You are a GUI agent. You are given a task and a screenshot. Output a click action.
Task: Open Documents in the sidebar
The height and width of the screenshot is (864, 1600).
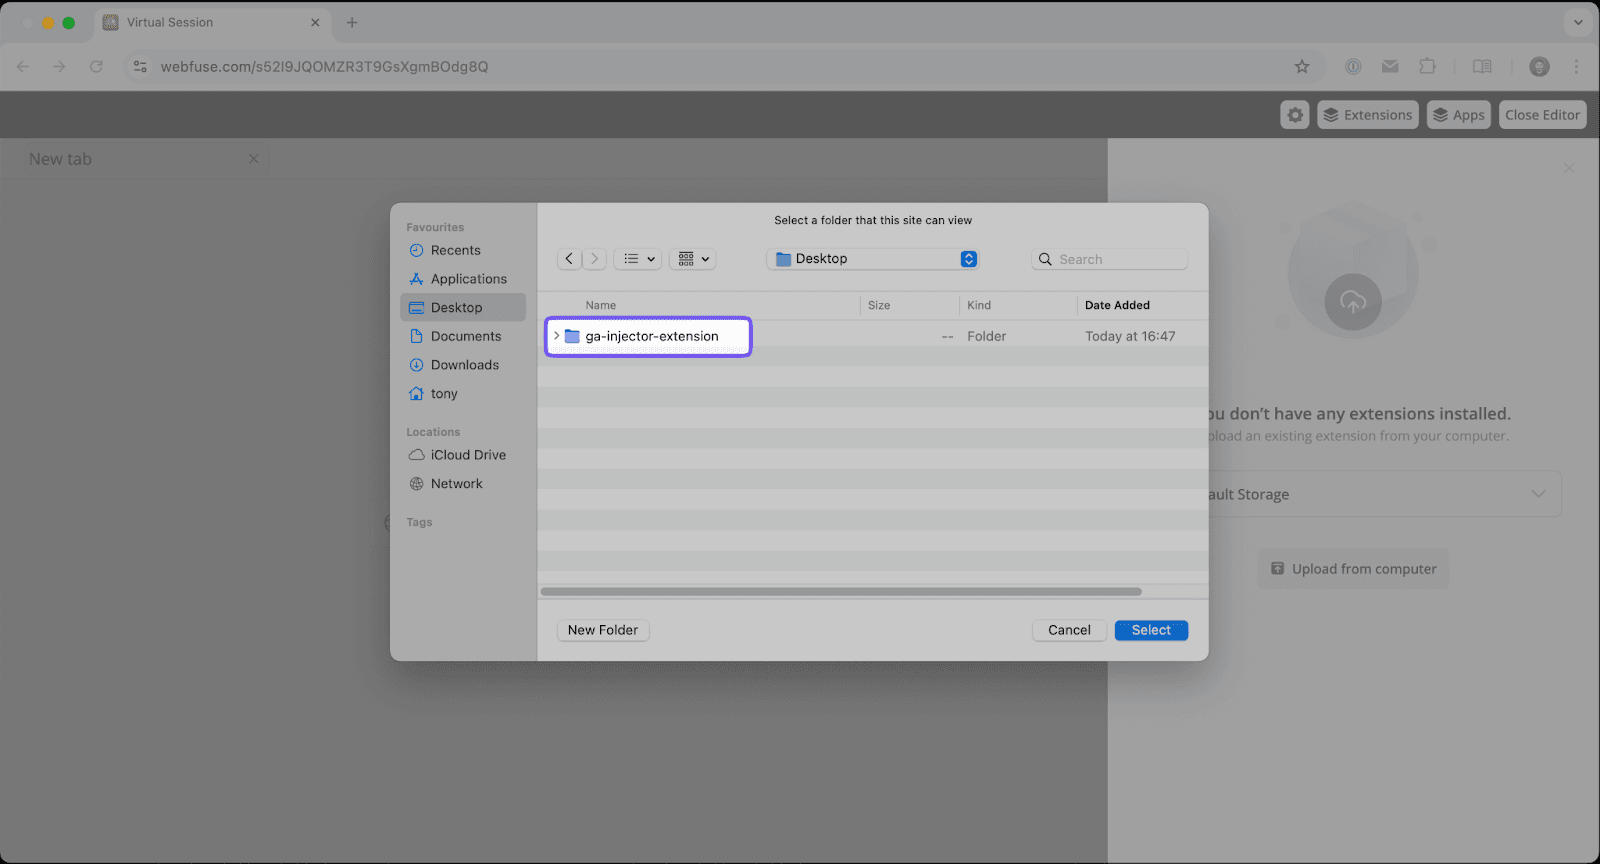coord(465,336)
